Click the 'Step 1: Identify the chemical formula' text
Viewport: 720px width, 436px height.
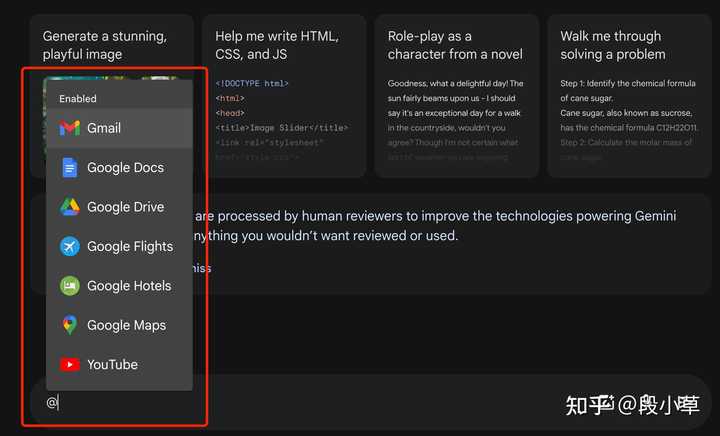point(628,84)
